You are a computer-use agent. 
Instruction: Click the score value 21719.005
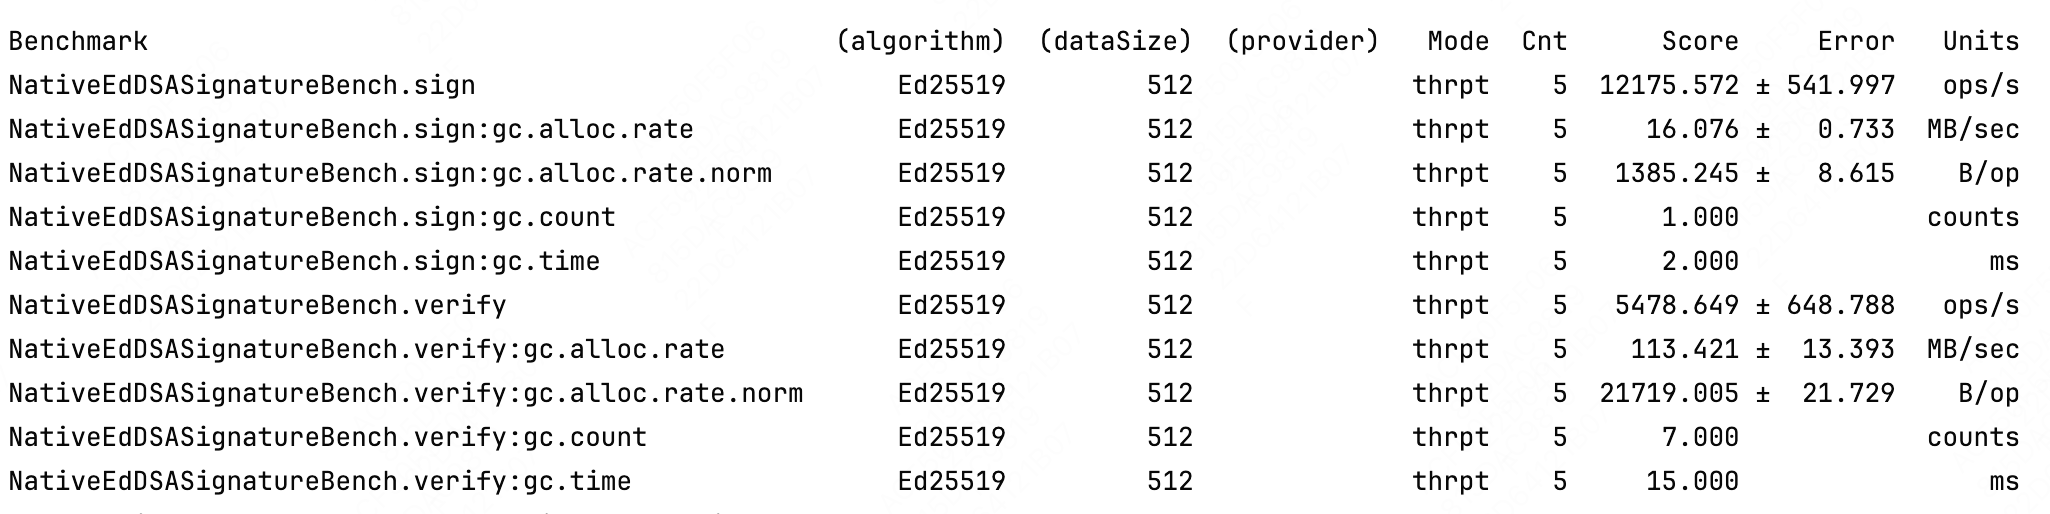coord(1669,393)
